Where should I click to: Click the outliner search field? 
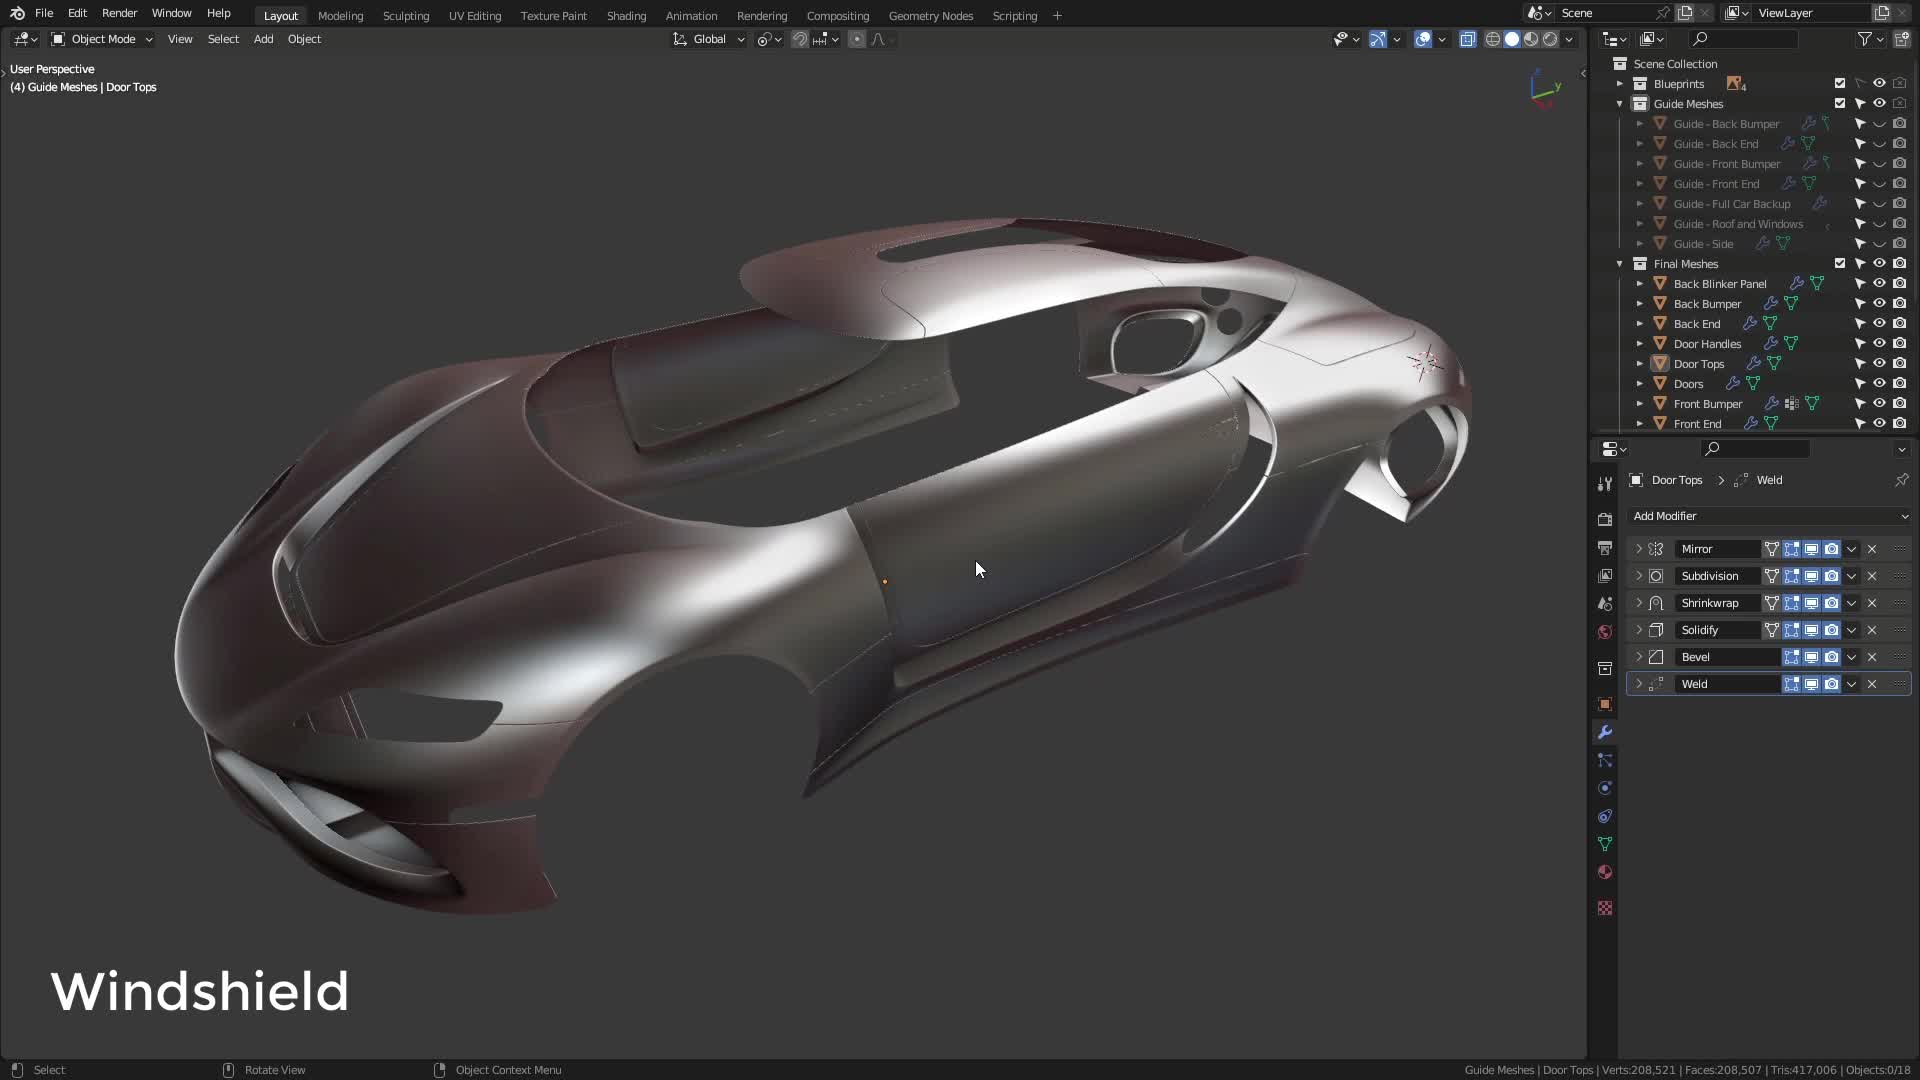click(1743, 39)
